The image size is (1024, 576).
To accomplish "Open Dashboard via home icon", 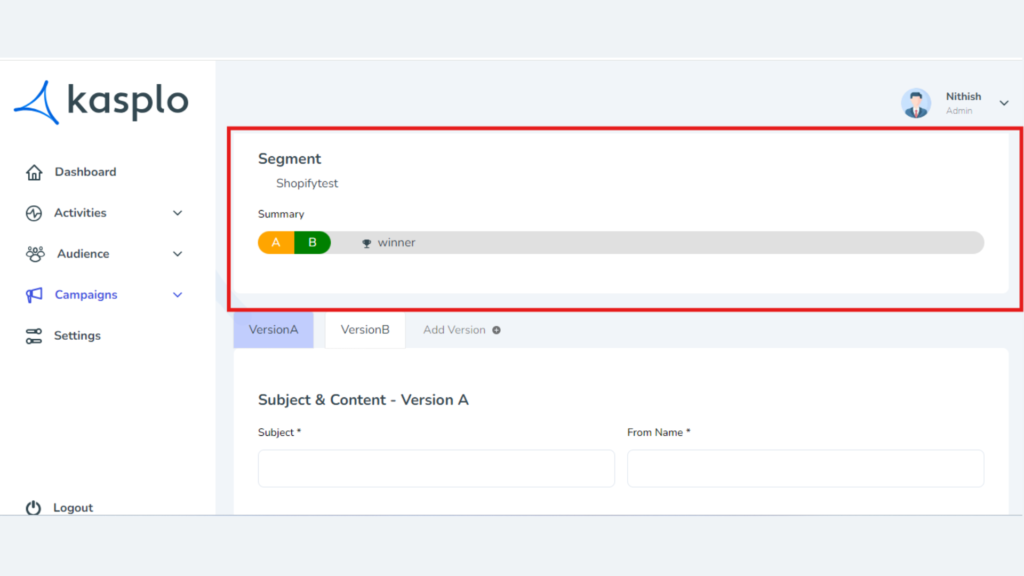I will [34, 172].
